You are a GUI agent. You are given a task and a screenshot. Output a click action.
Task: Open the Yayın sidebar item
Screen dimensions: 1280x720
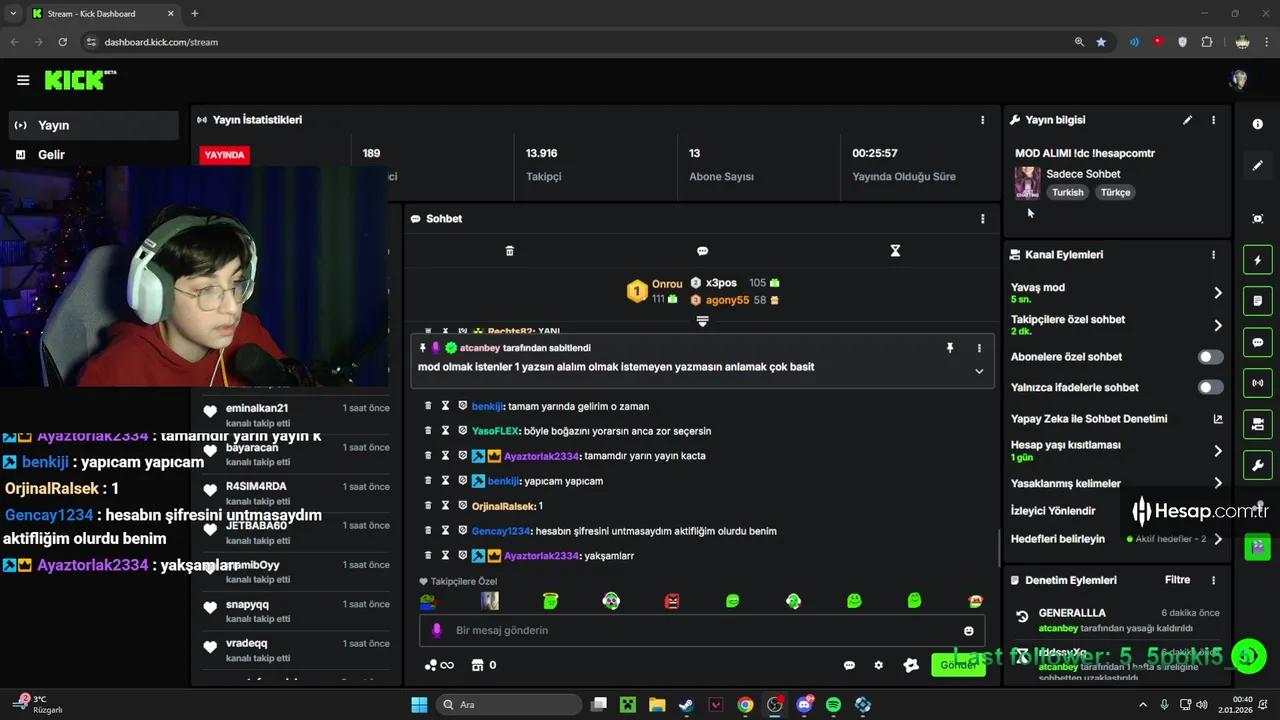coord(94,125)
